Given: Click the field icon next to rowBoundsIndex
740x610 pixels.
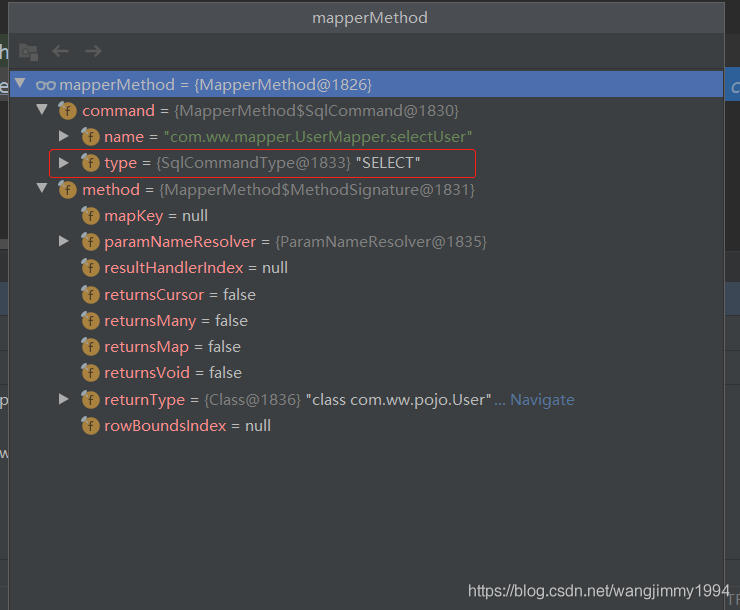Looking at the screenshot, I should [90, 426].
